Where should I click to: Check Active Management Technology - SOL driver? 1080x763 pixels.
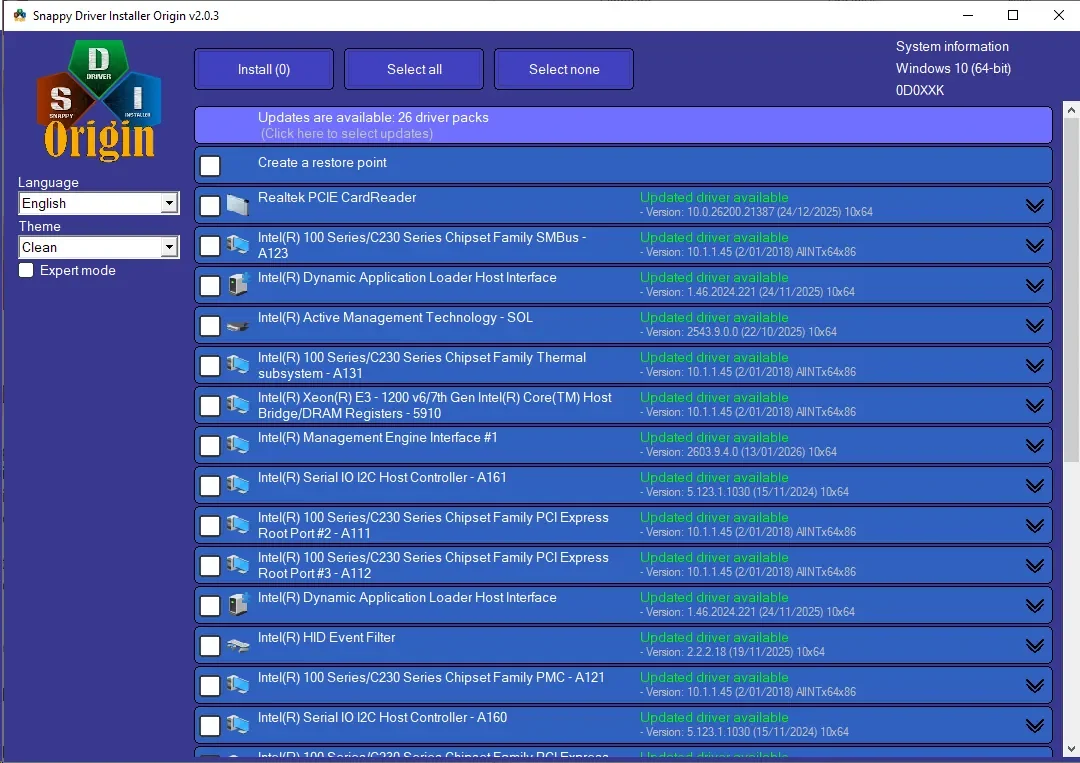pyautogui.click(x=210, y=325)
